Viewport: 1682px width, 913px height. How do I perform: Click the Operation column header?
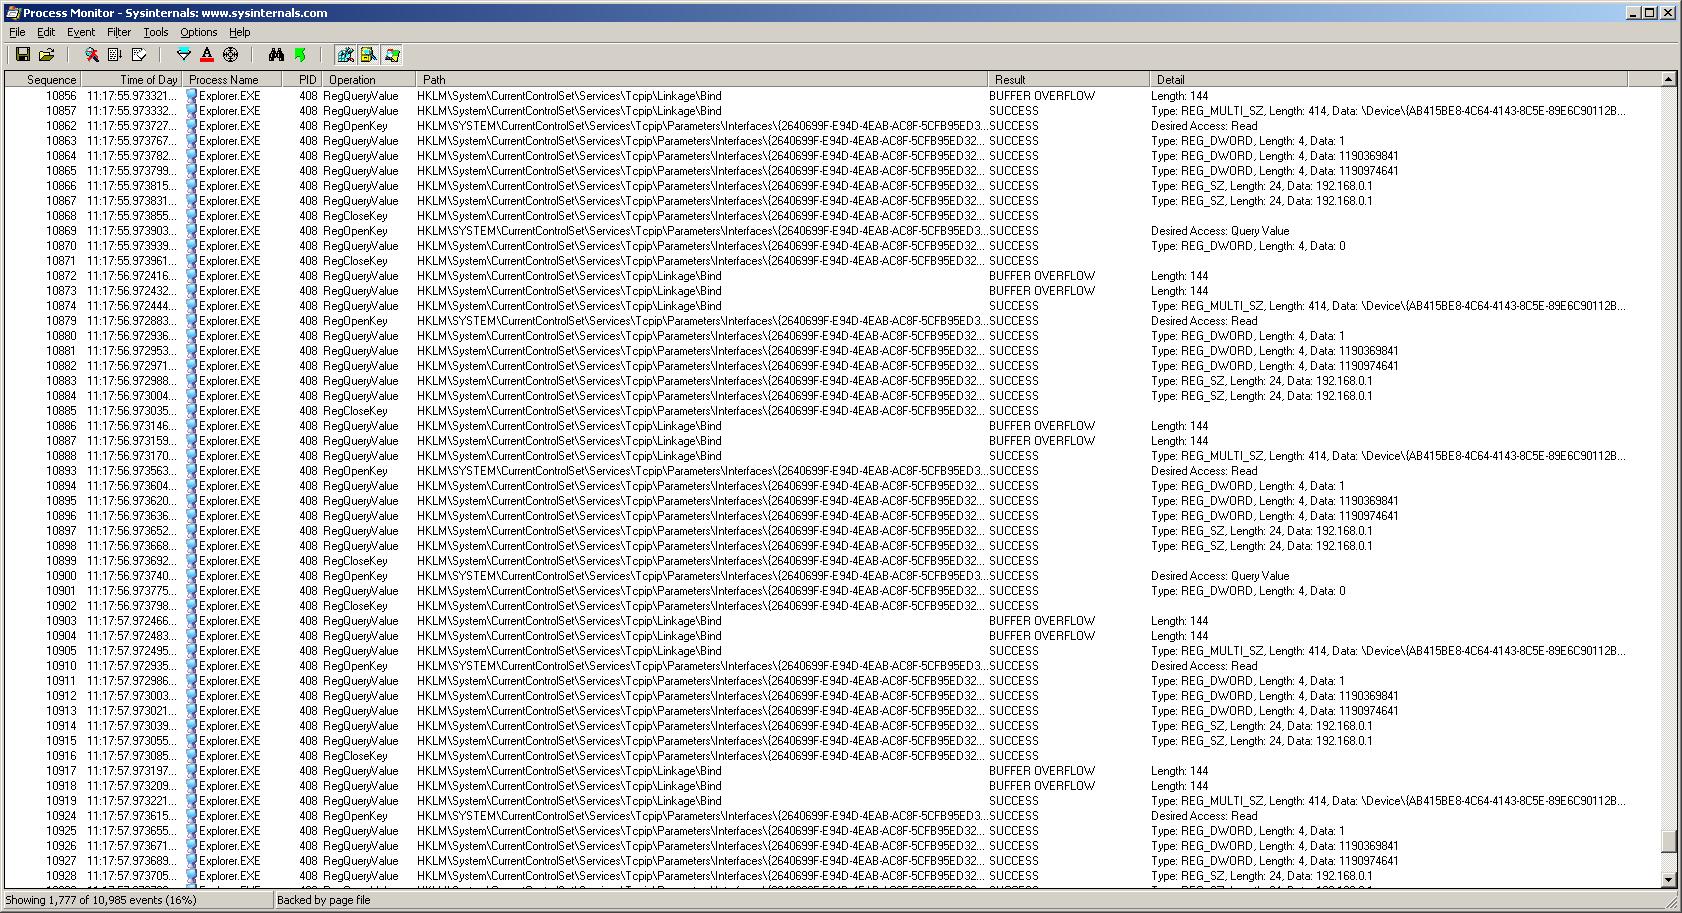(368, 79)
